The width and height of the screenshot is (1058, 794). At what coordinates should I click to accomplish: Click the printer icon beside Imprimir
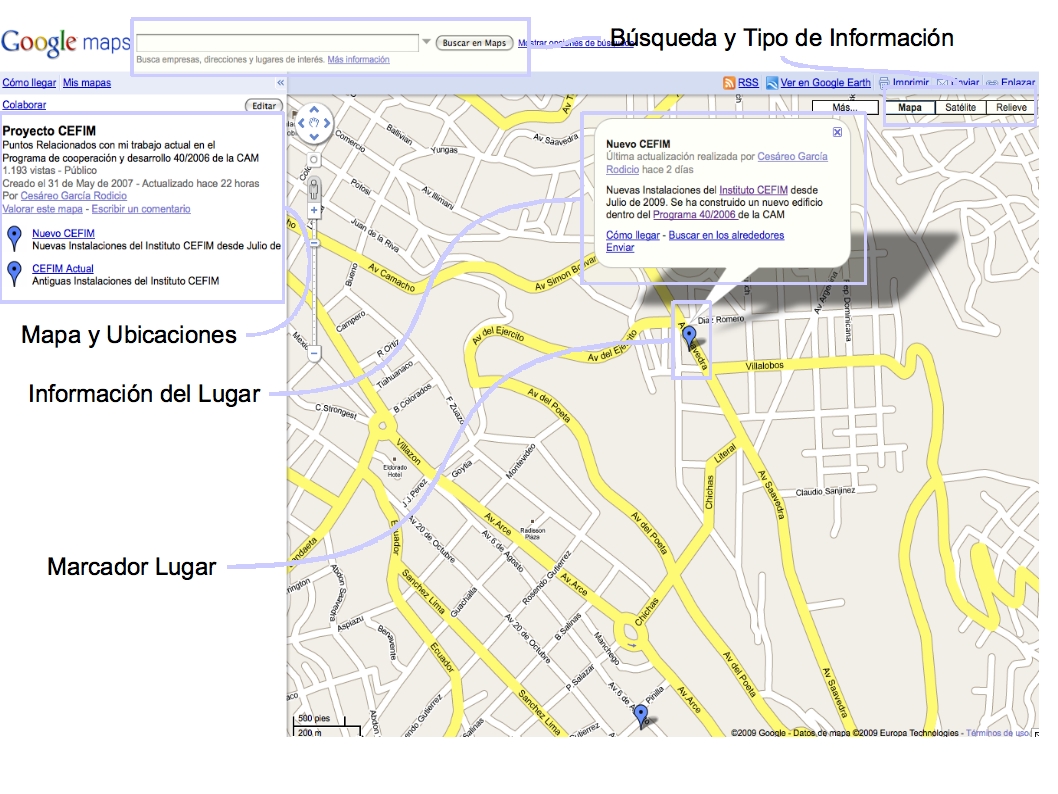click(x=884, y=84)
